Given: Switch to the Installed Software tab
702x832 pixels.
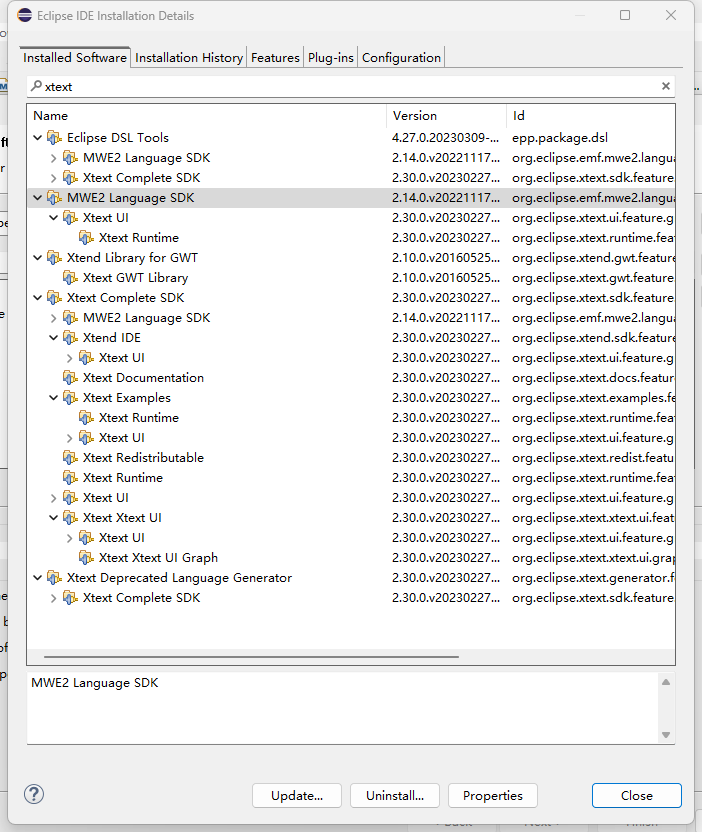Looking at the screenshot, I should pos(75,57).
